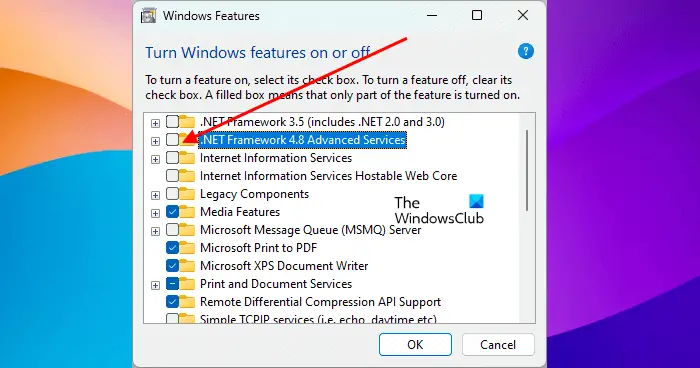Viewport: 700px width, 368px height.
Task: Click folder icon beside Internet Information Services
Action: (x=187, y=158)
